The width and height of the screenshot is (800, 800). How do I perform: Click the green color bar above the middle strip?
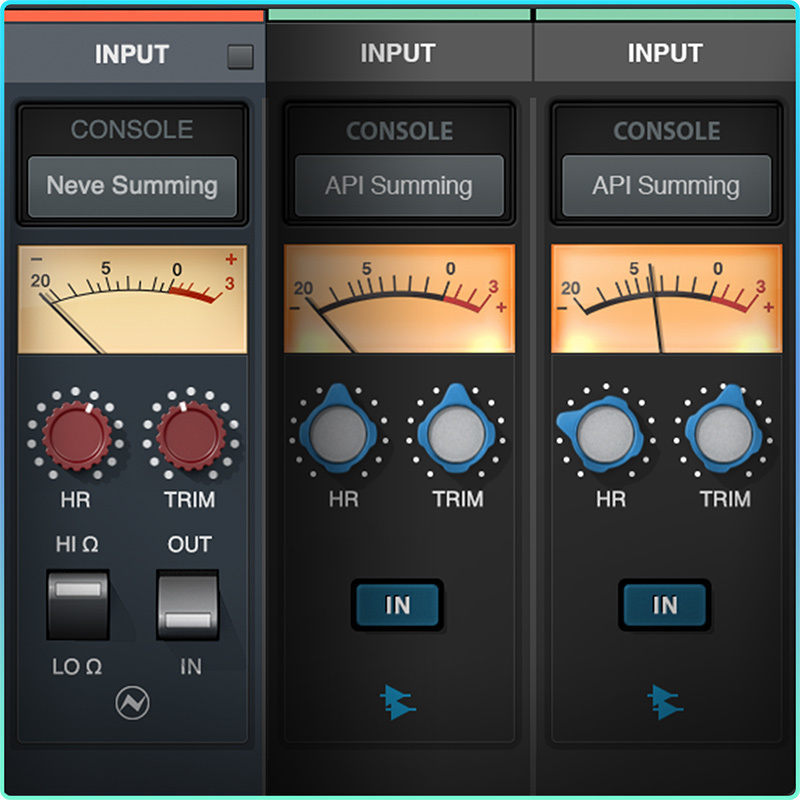click(x=399, y=15)
